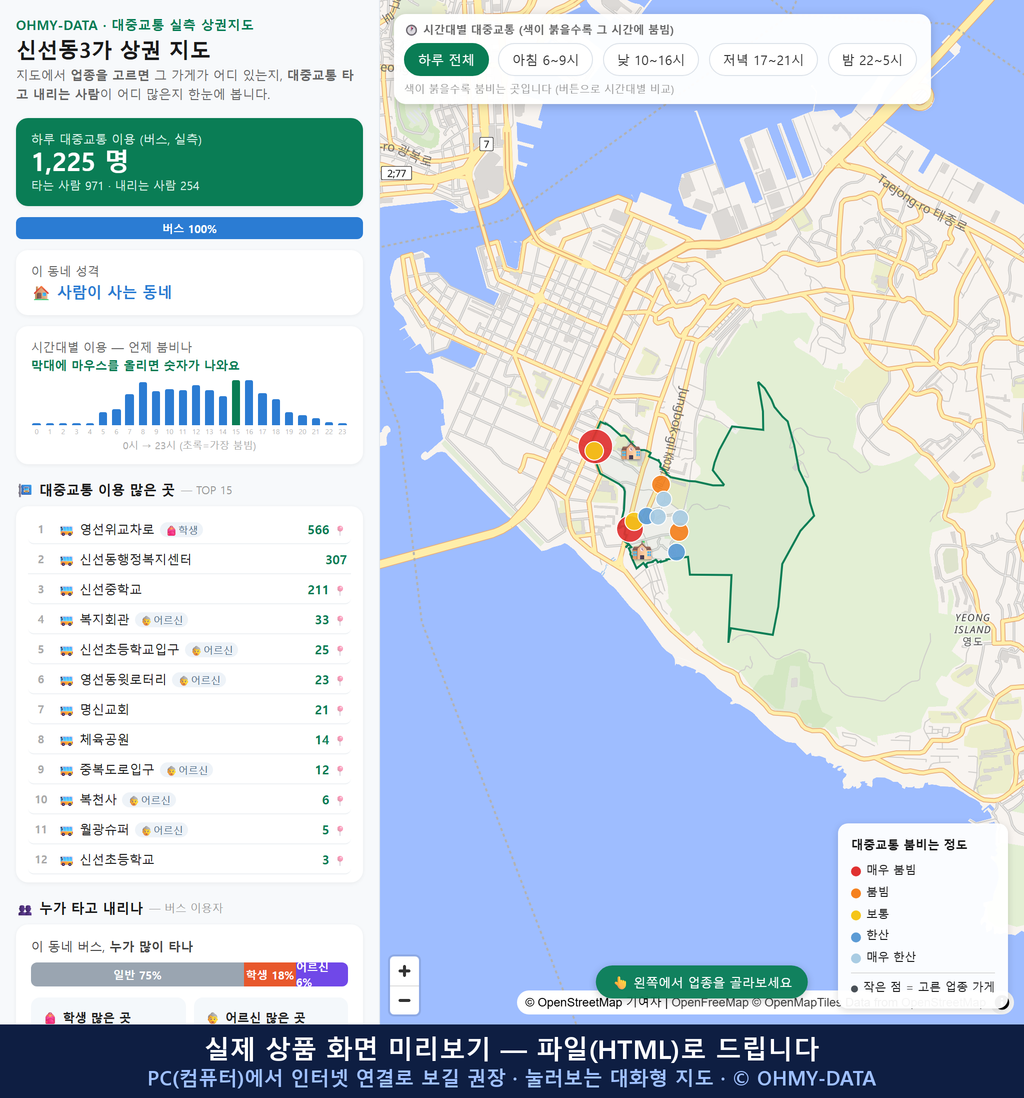Click the orange 붐빔 legend dot

pyautogui.click(x=856, y=893)
